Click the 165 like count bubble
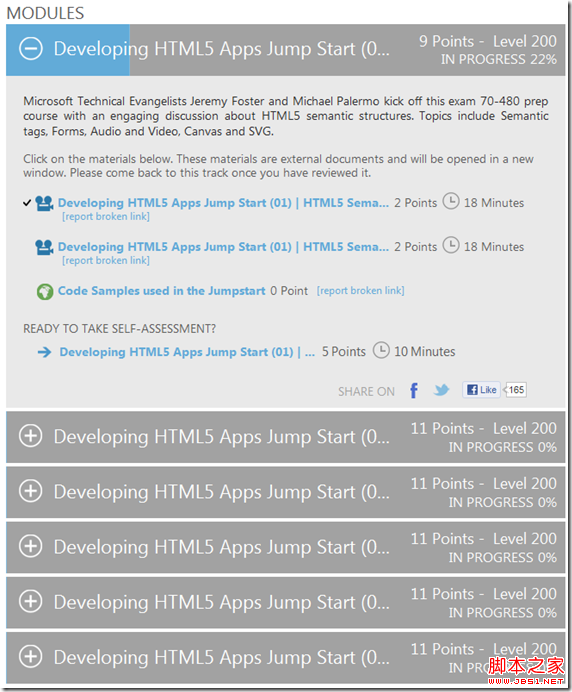 point(516,390)
